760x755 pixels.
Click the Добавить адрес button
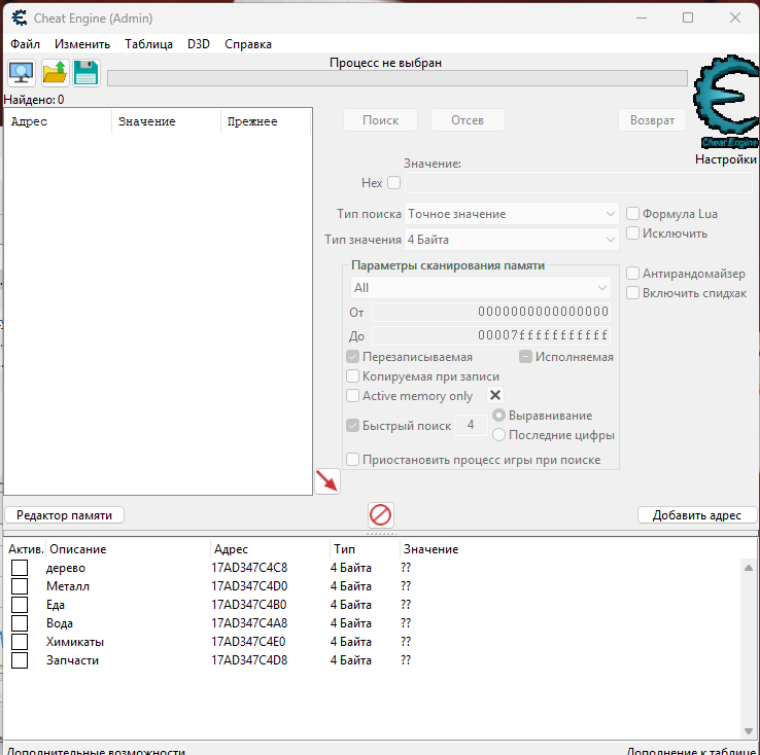697,515
